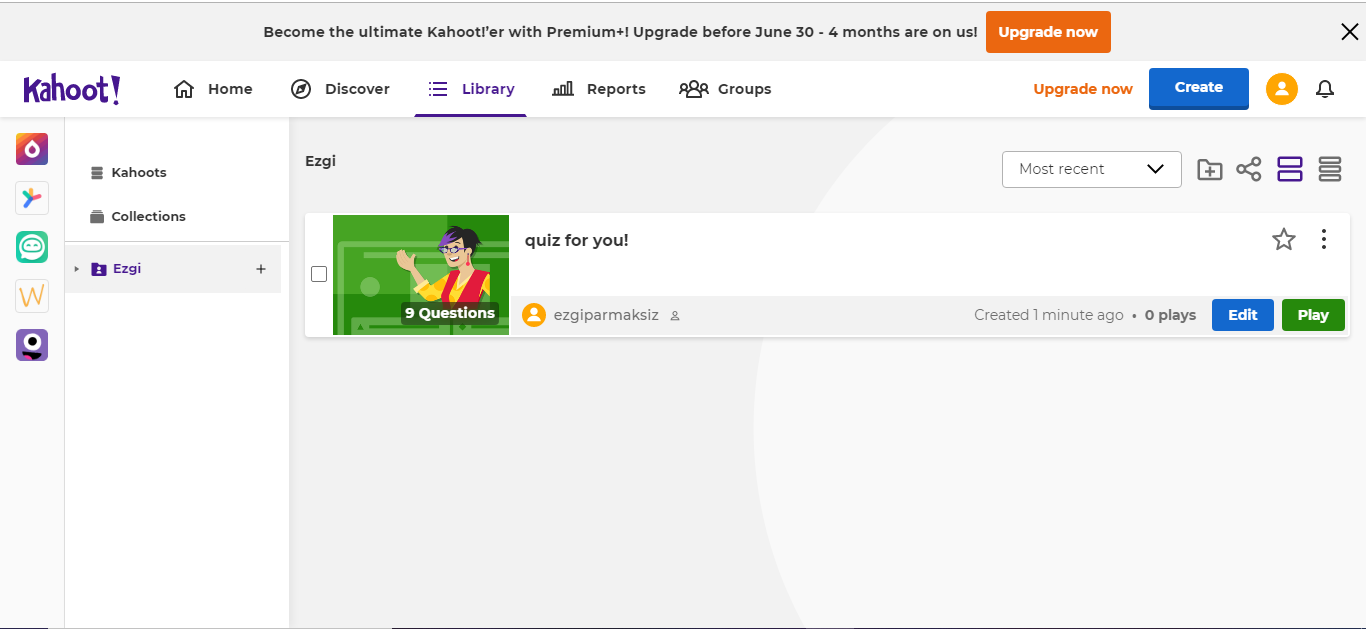Click the green Play button
The width and height of the screenshot is (1366, 629).
coord(1313,315)
